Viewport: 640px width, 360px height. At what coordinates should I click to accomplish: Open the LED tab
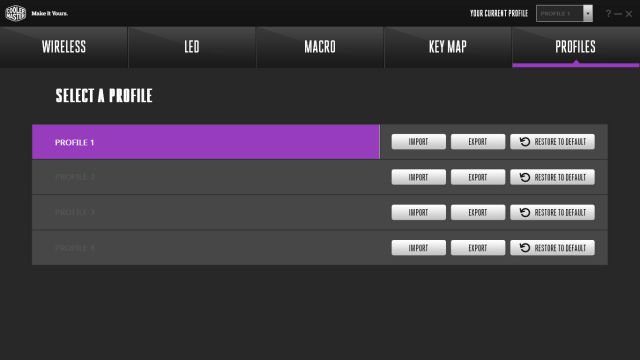click(x=192, y=47)
